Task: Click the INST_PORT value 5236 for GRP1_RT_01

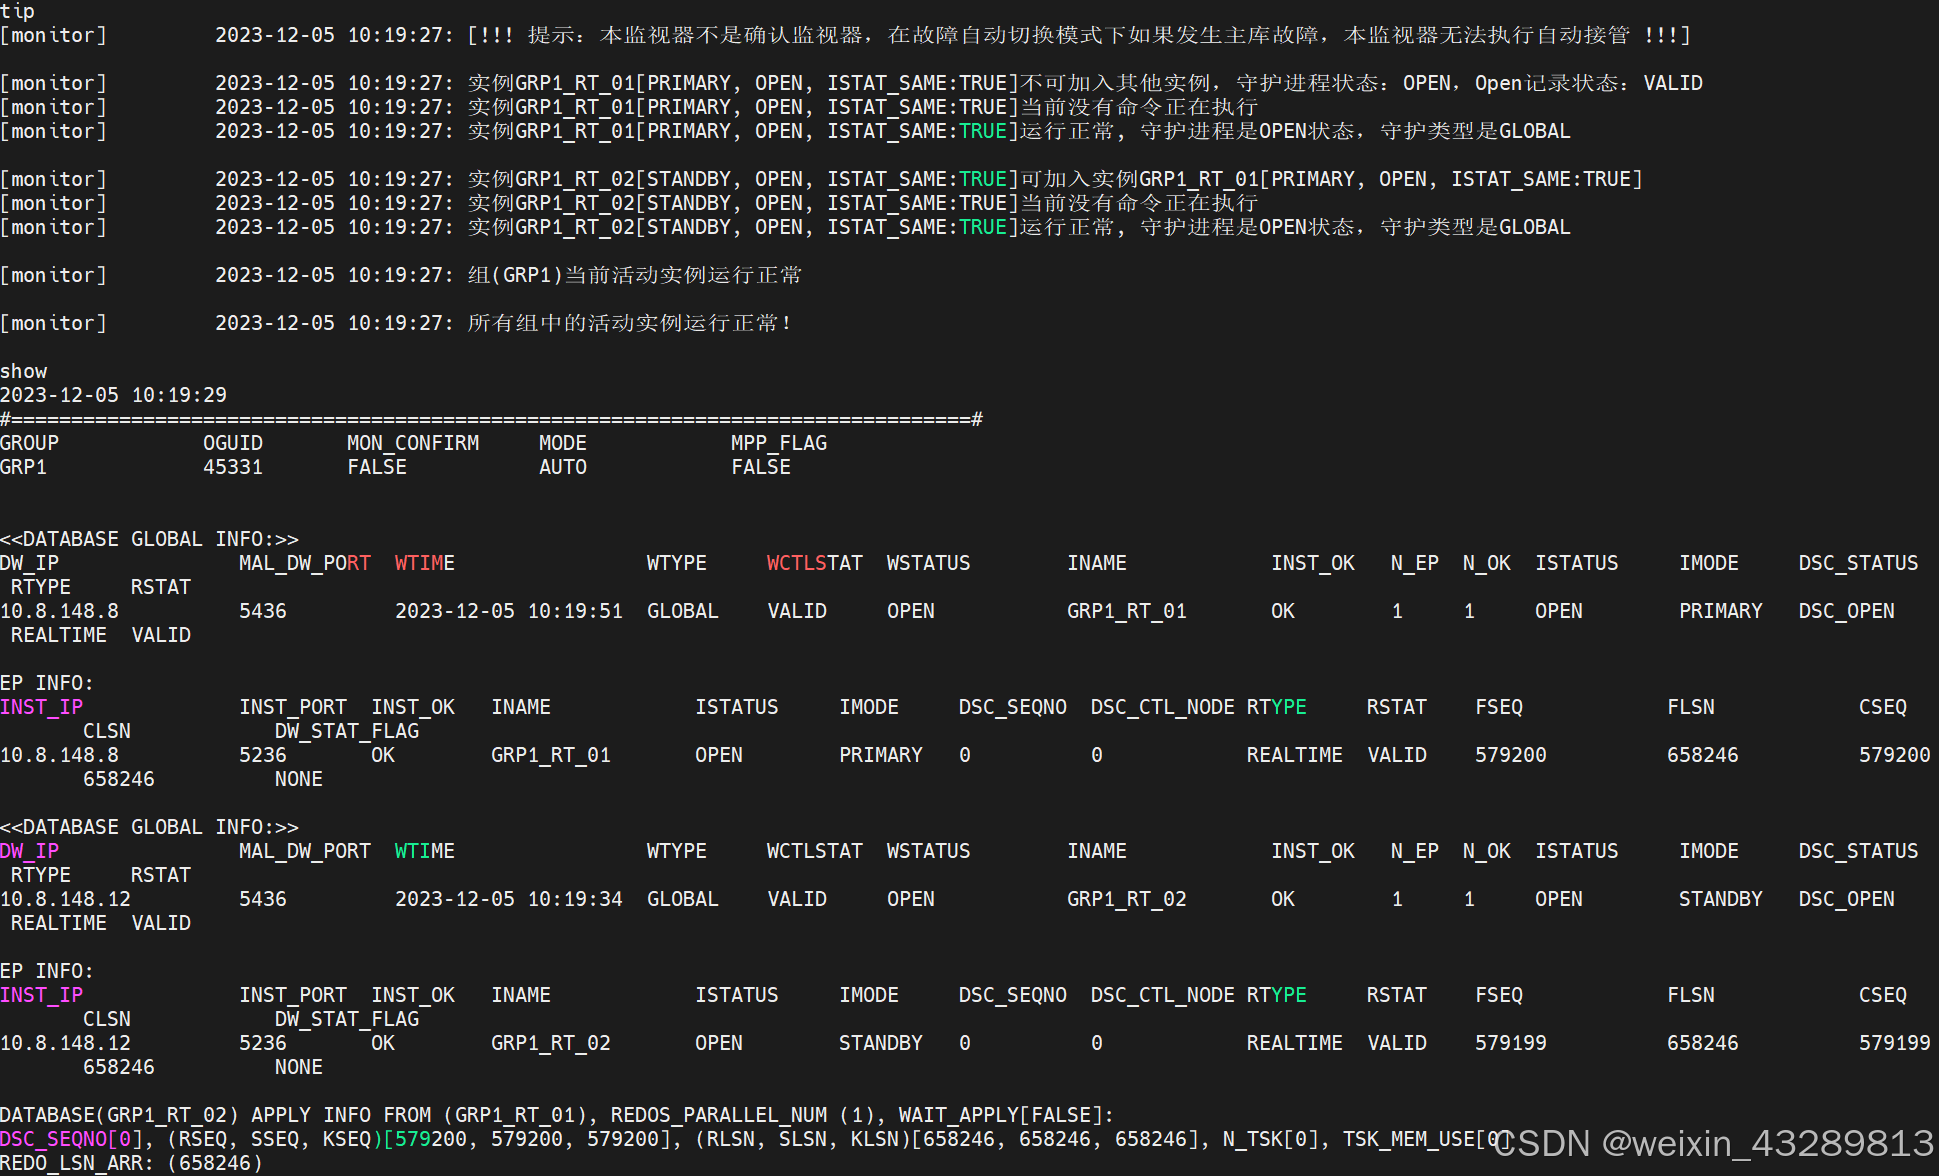Action: (263, 755)
